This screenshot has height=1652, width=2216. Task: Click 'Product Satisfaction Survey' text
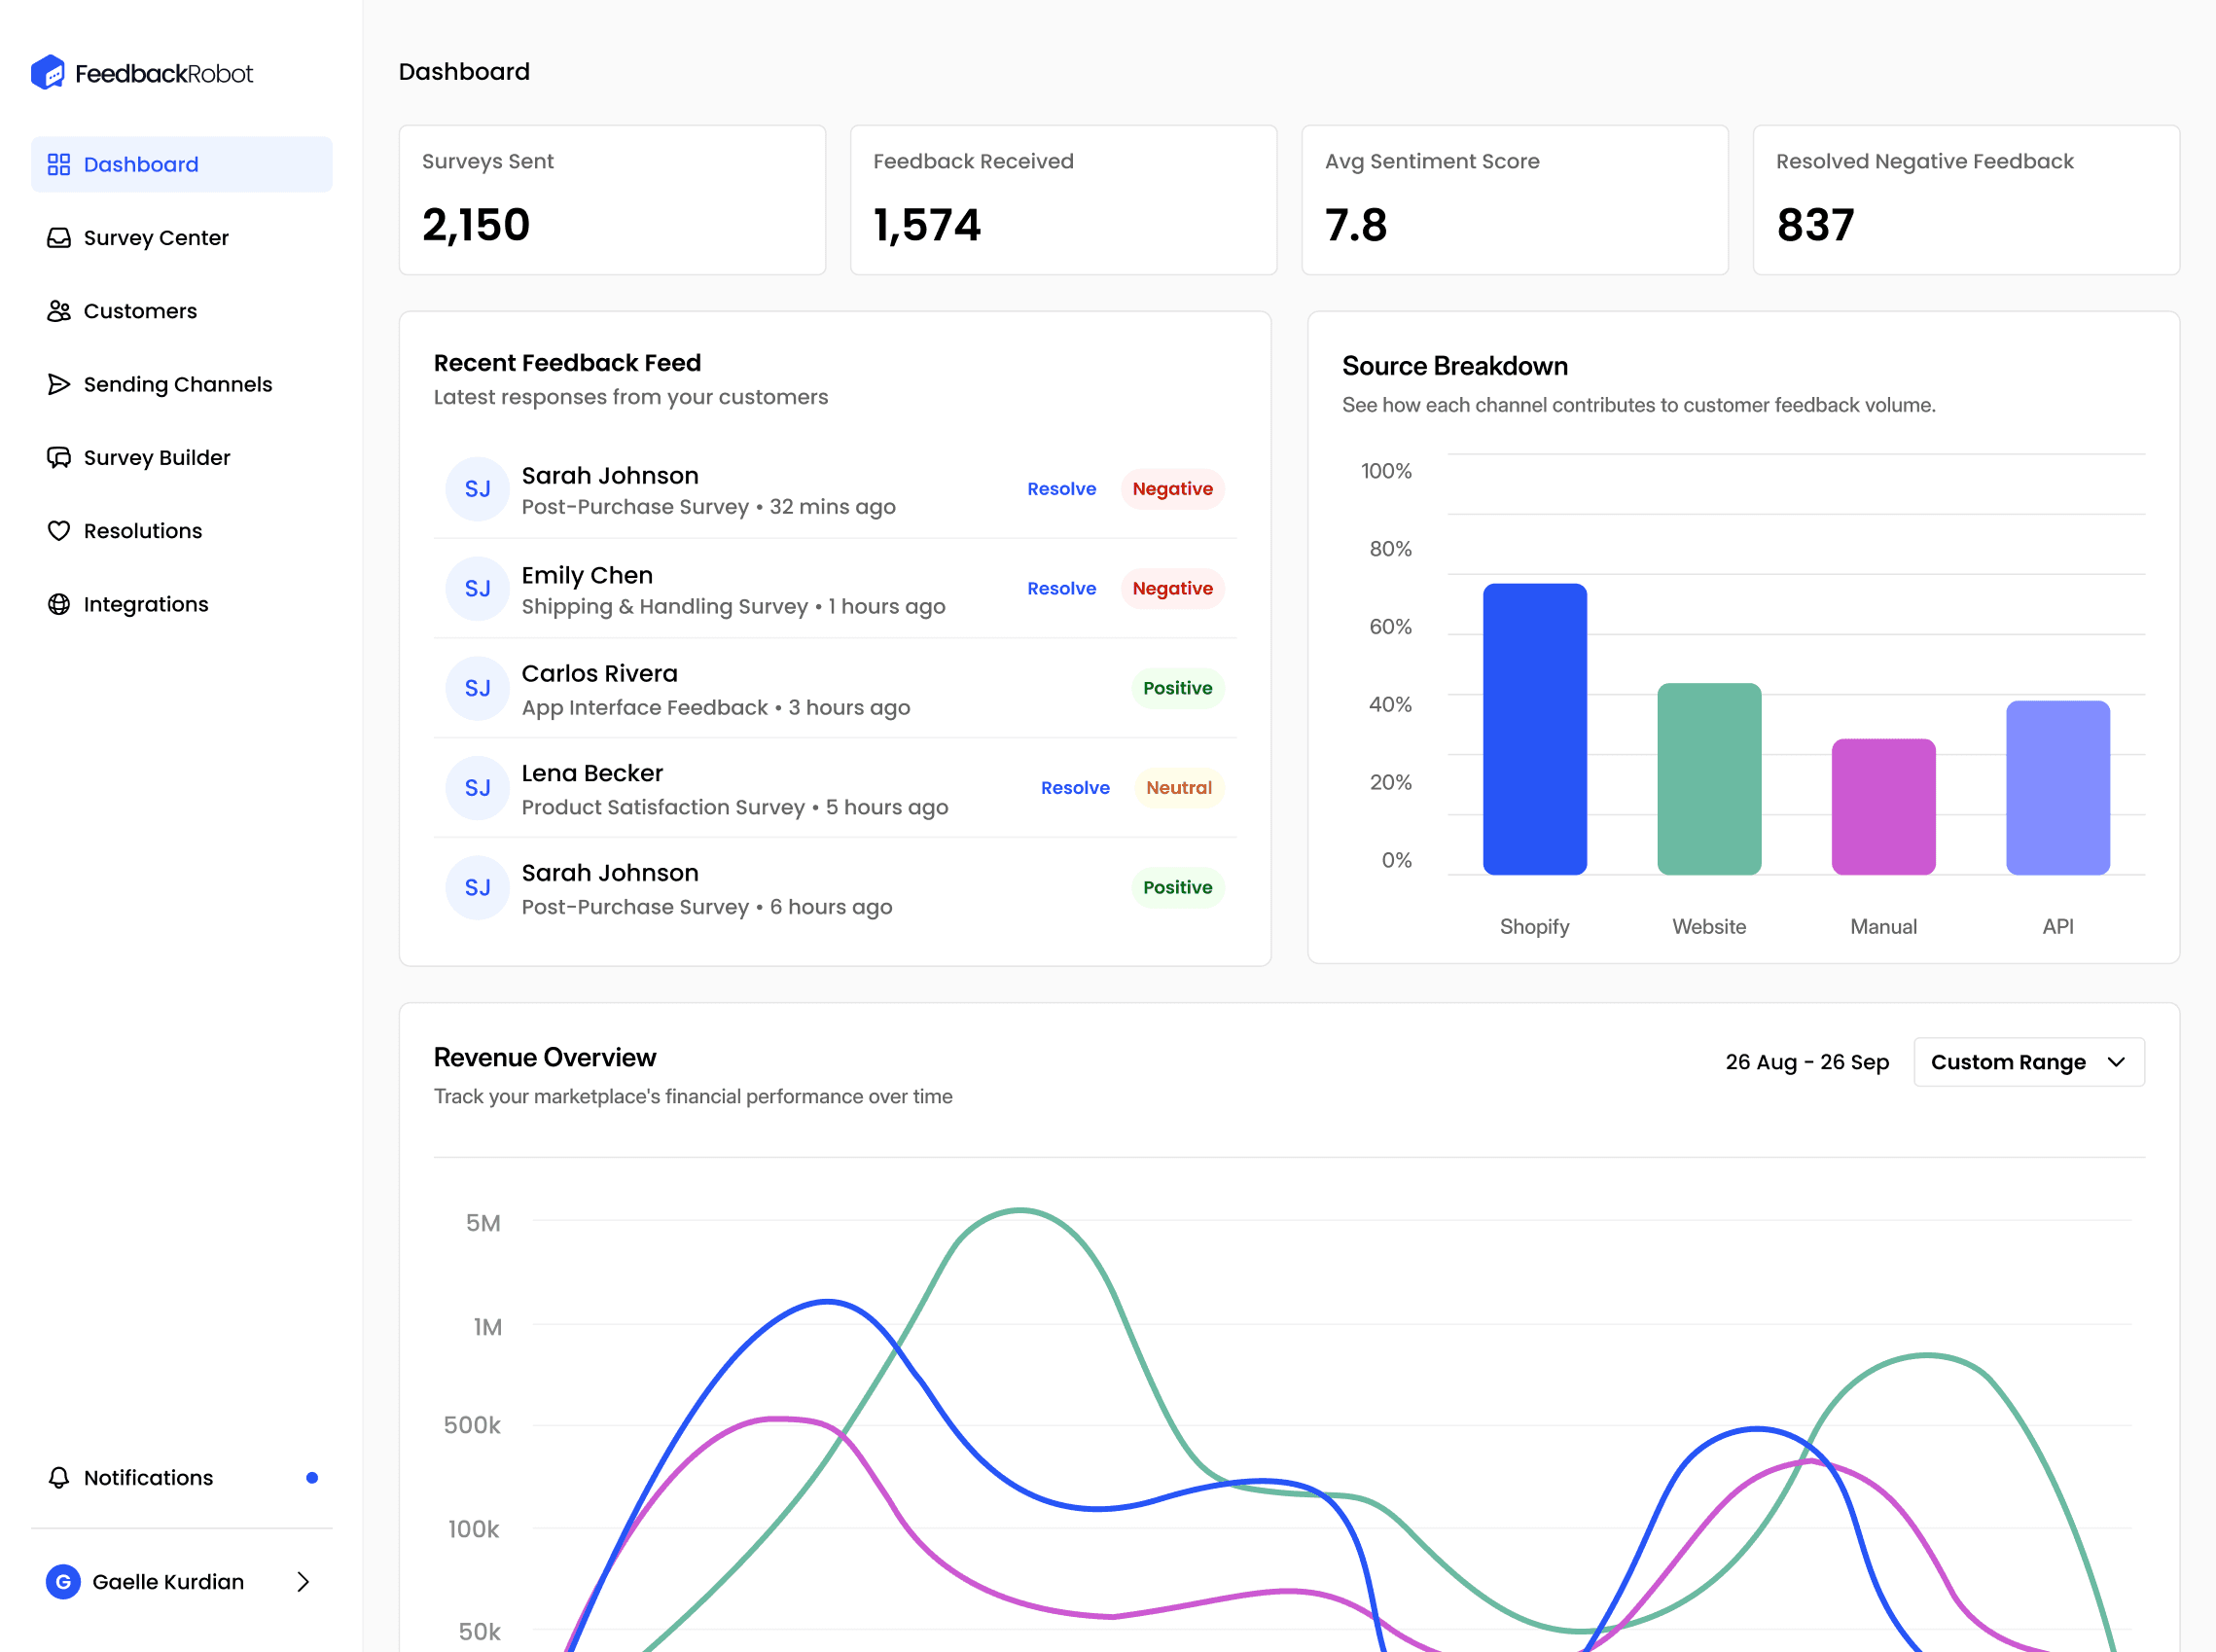tap(663, 807)
